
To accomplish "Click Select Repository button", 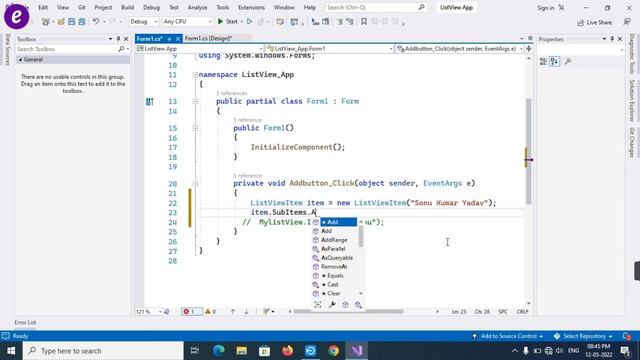I will tap(584, 336).
